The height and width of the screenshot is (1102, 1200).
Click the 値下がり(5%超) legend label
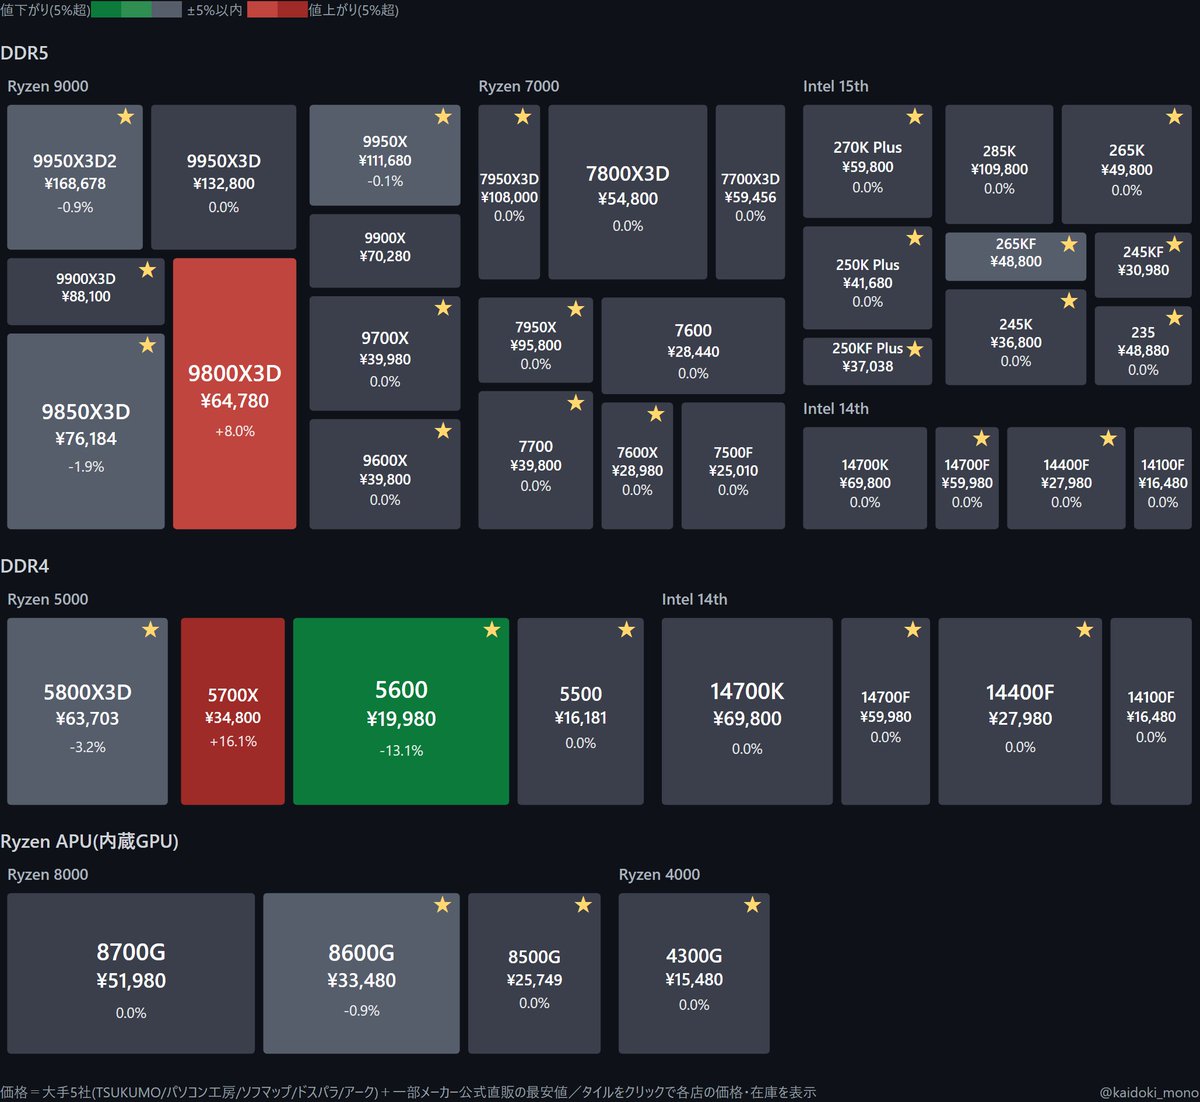pos(45,10)
